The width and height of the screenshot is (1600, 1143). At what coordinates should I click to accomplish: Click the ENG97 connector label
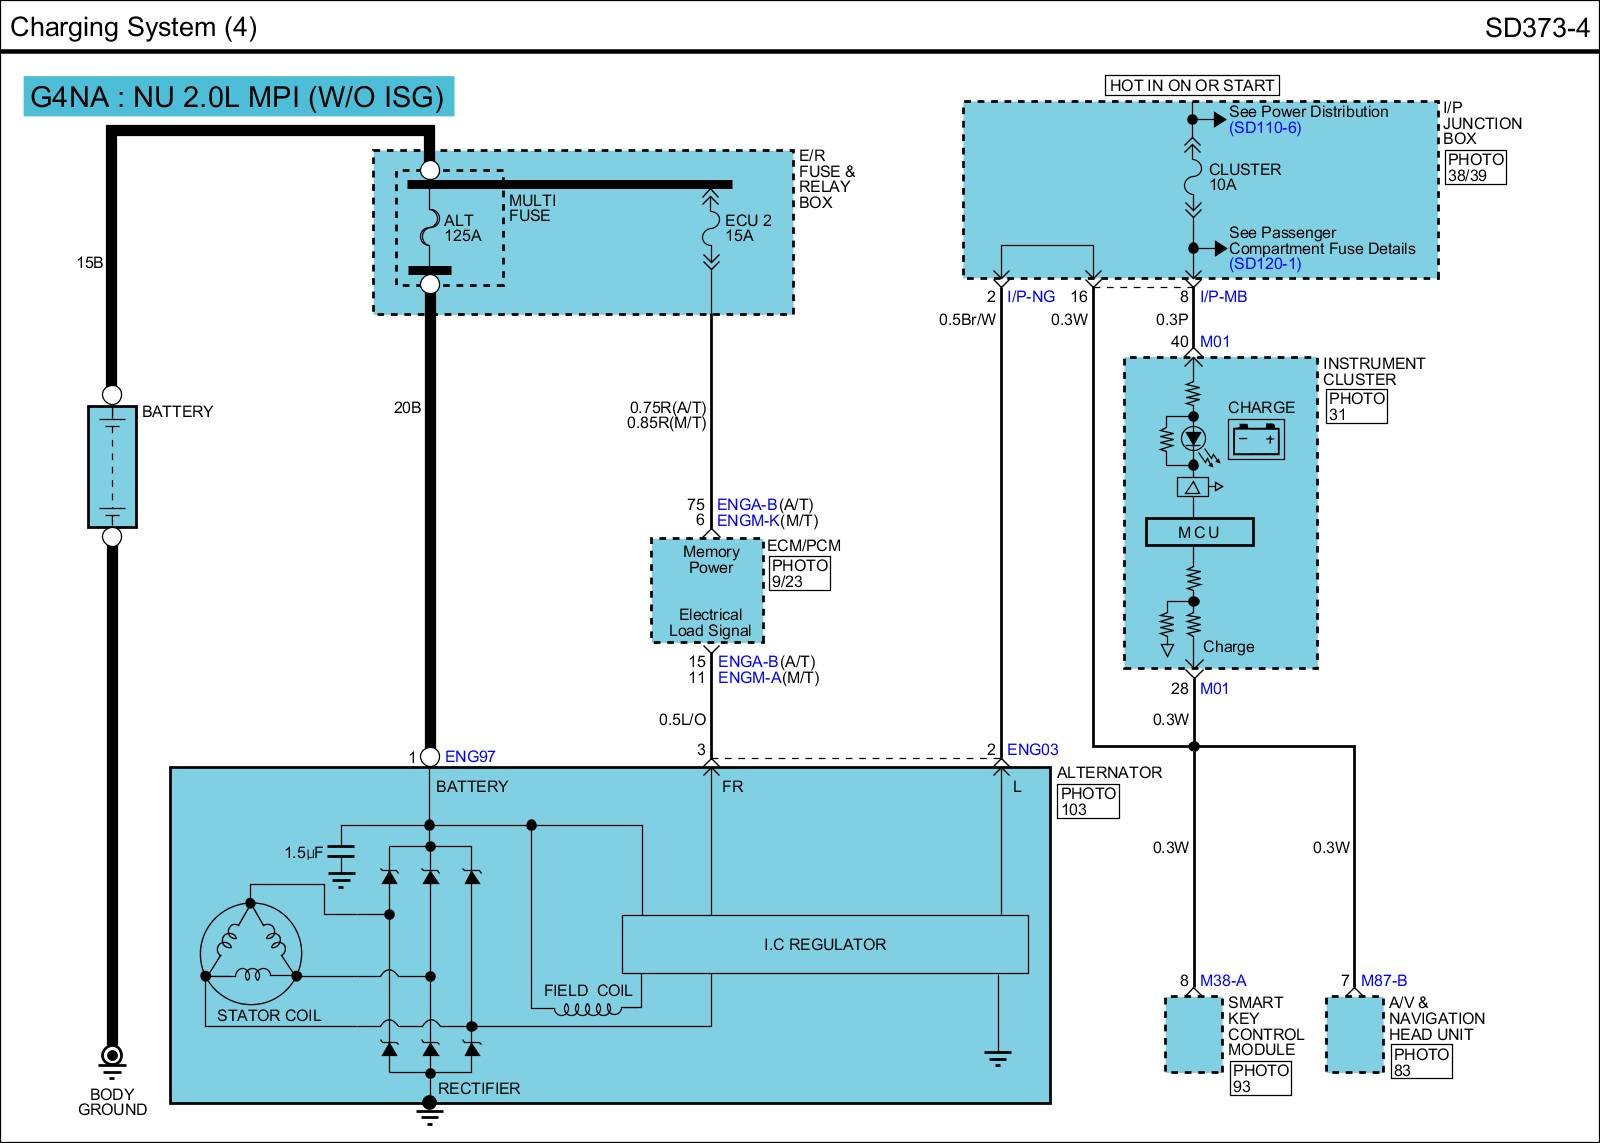(470, 757)
